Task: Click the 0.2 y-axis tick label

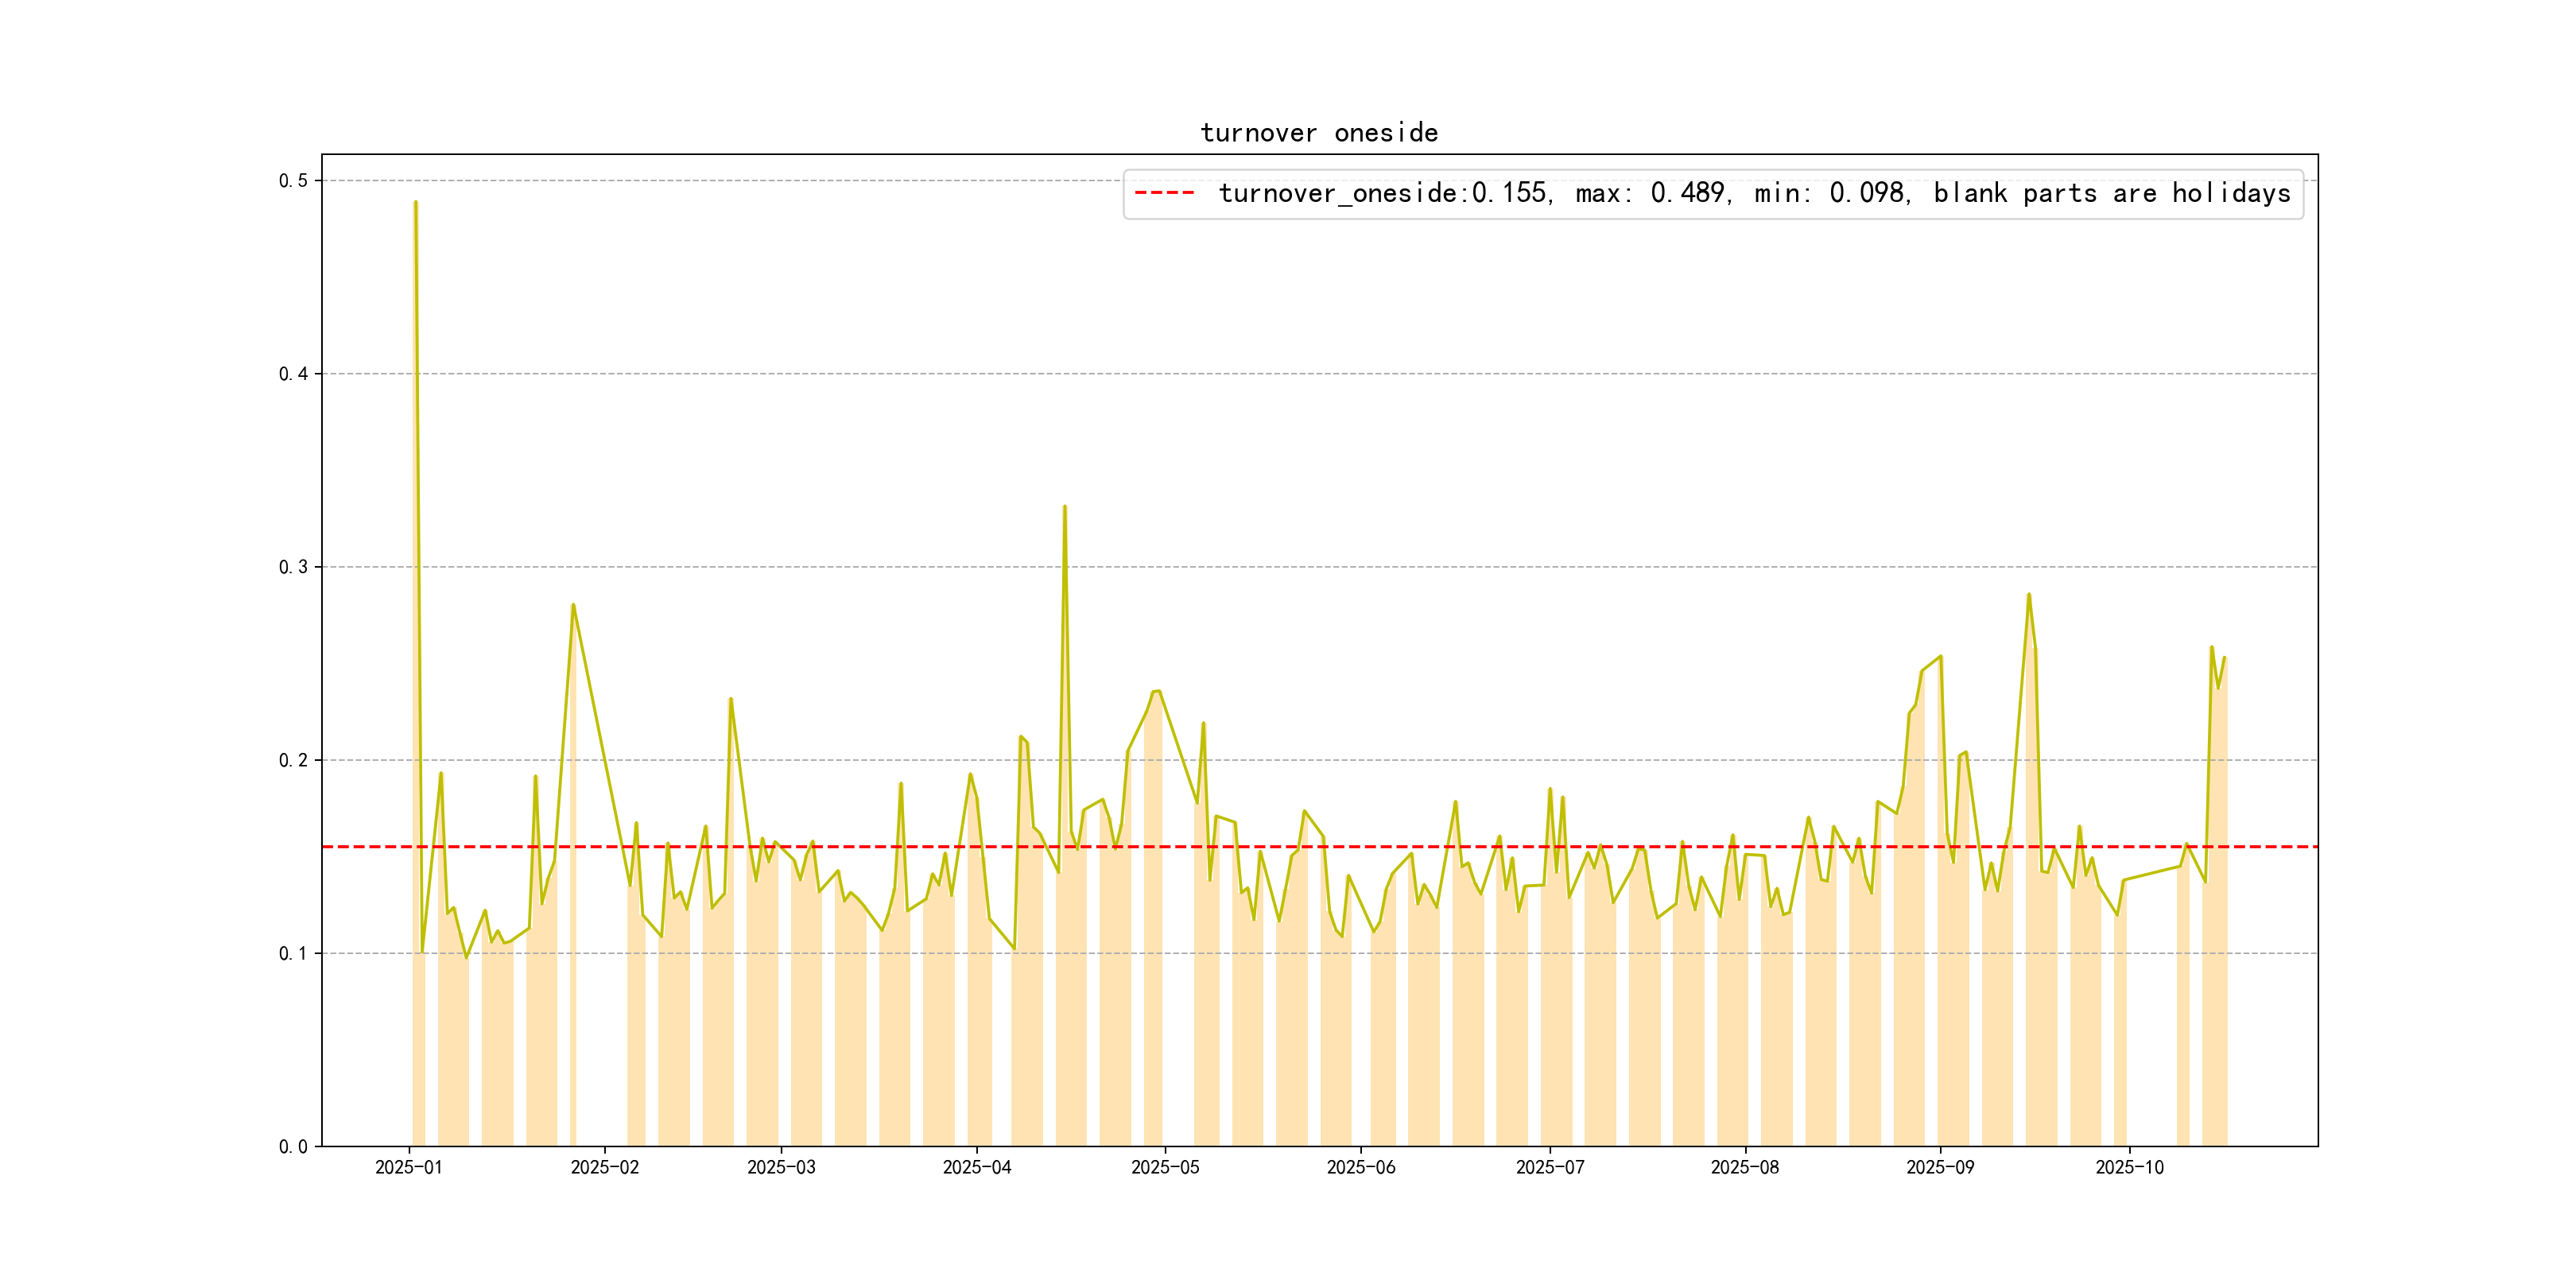Action: [x=293, y=760]
